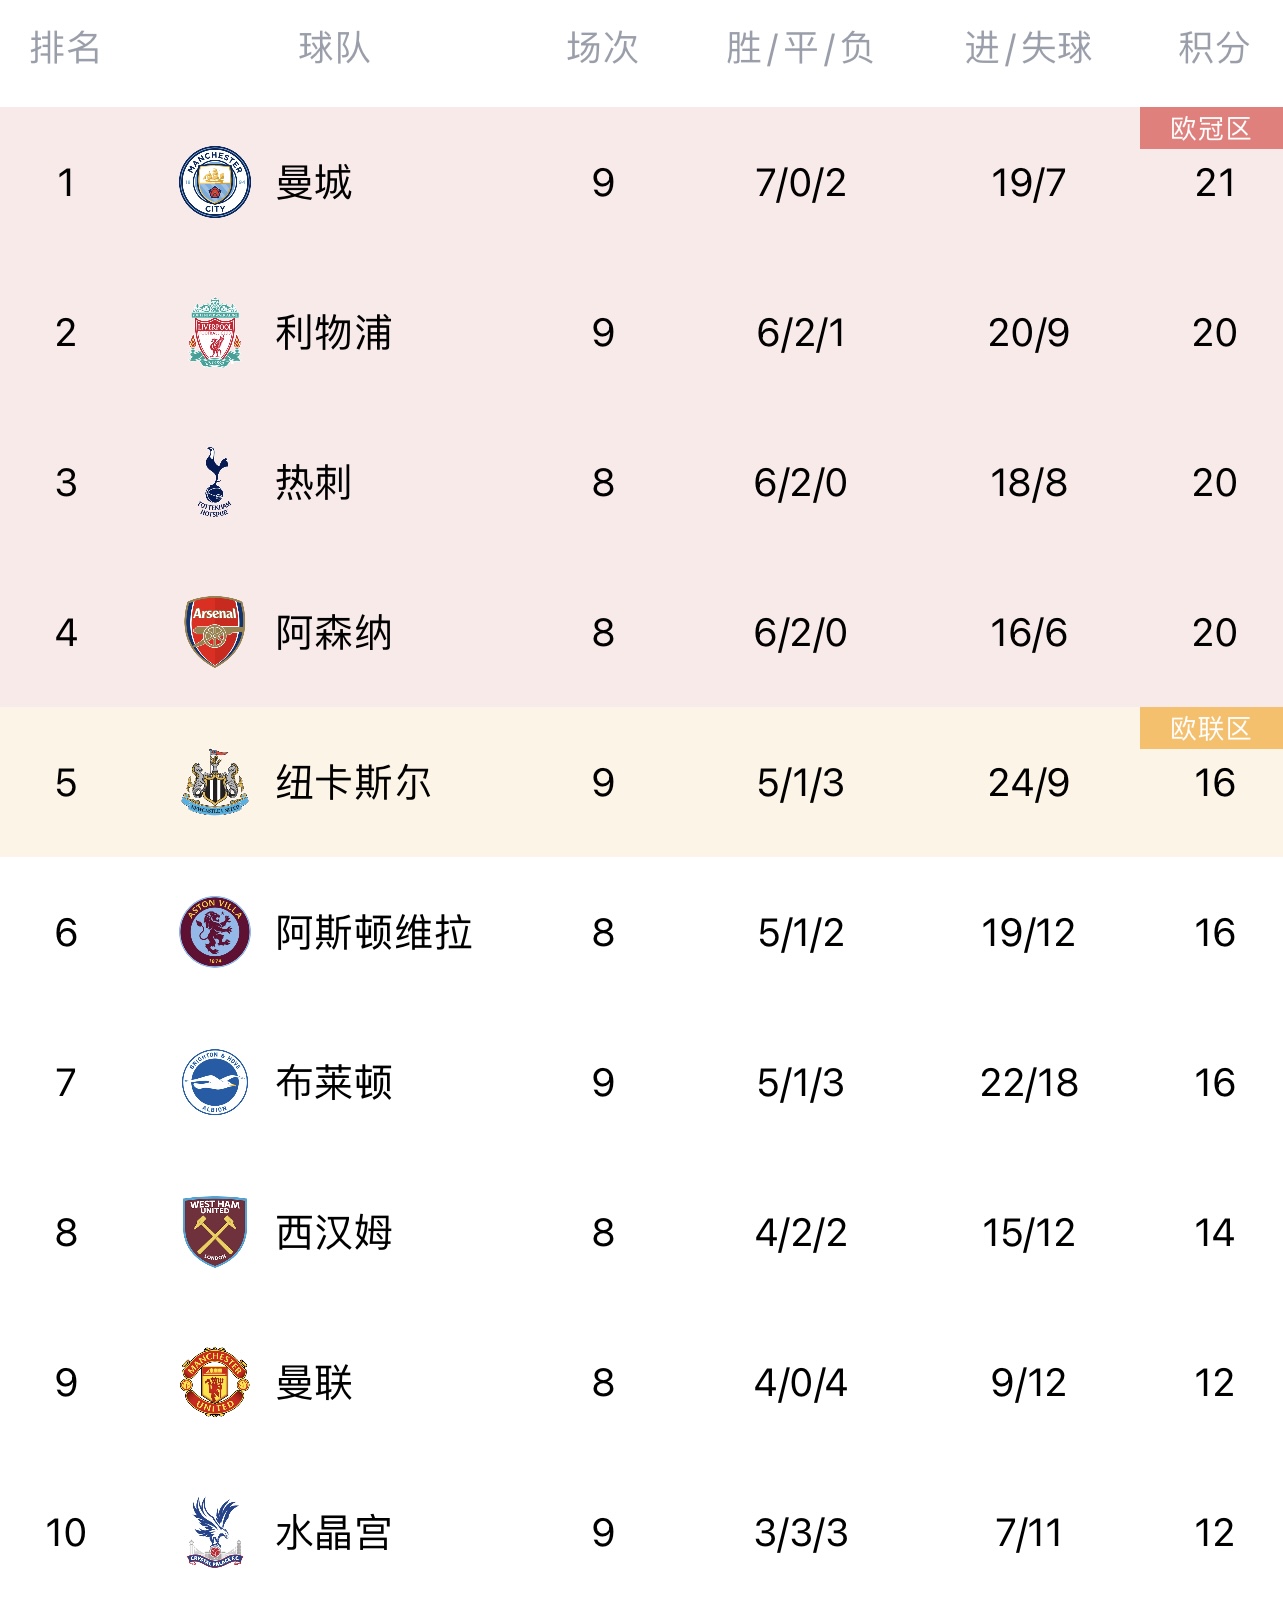The image size is (1283, 1601).
Task: Select the West Ham United crest
Action: coord(214,1232)
